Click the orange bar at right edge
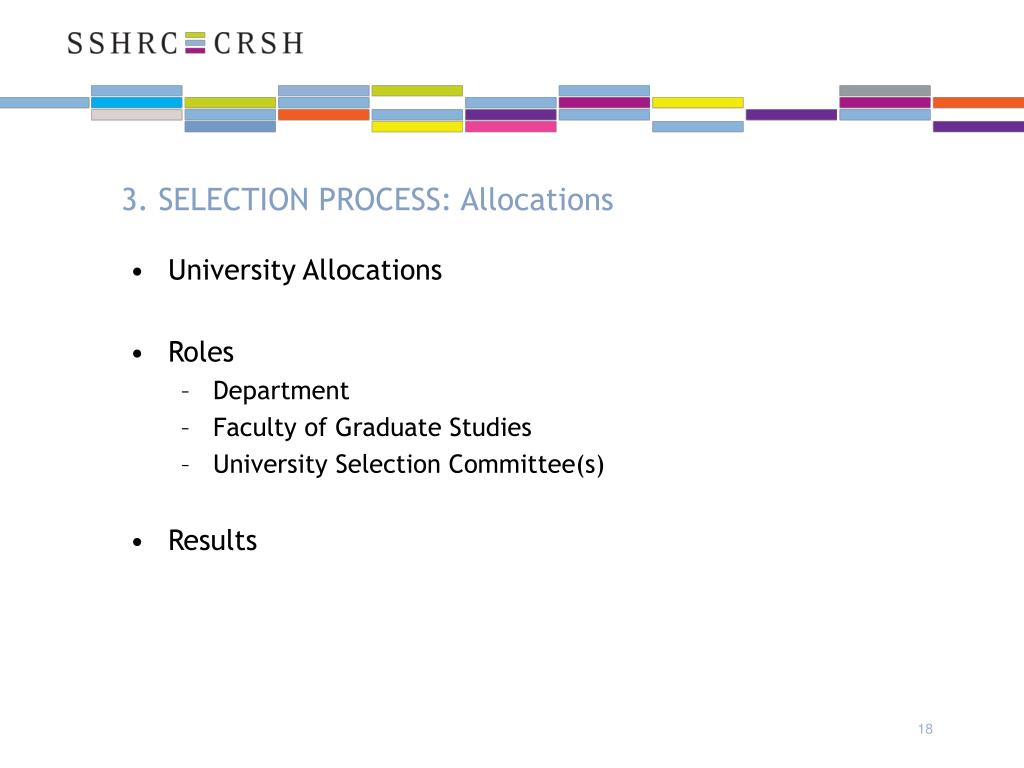 click(978, 103)
